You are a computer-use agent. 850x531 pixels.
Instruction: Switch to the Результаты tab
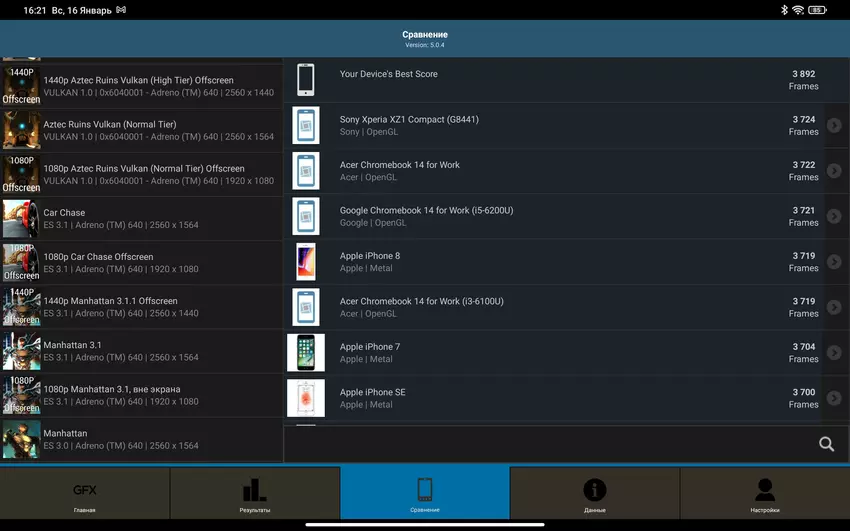(x=255, y=493)
